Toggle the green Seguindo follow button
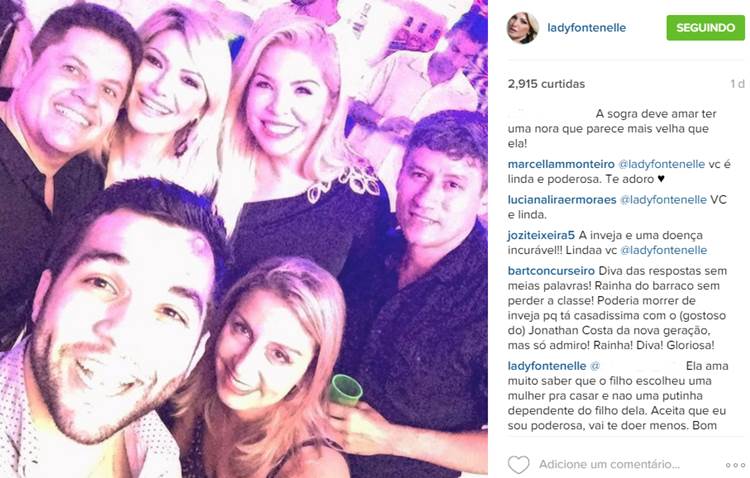Image resolution: width=750 pixels, height=478 pixels. point(706,27)
